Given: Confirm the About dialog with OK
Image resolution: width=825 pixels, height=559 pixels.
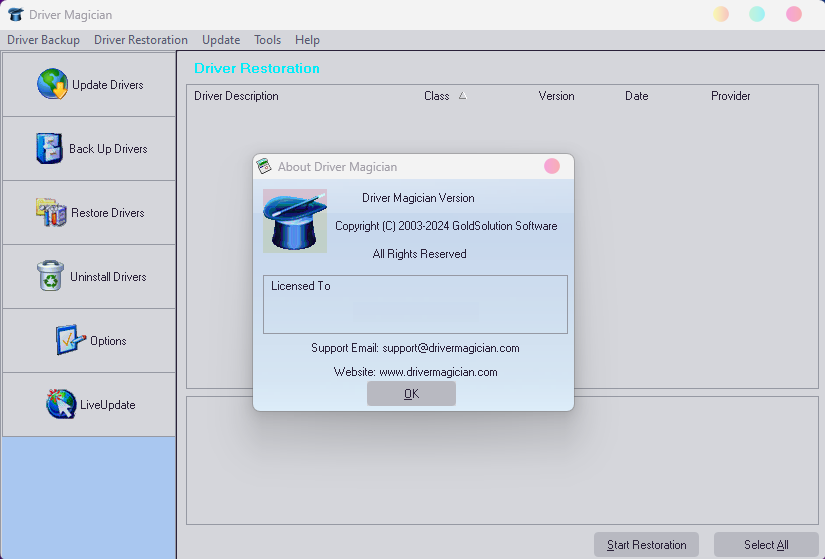Looking at the screenshot, I should pos(411,394).
